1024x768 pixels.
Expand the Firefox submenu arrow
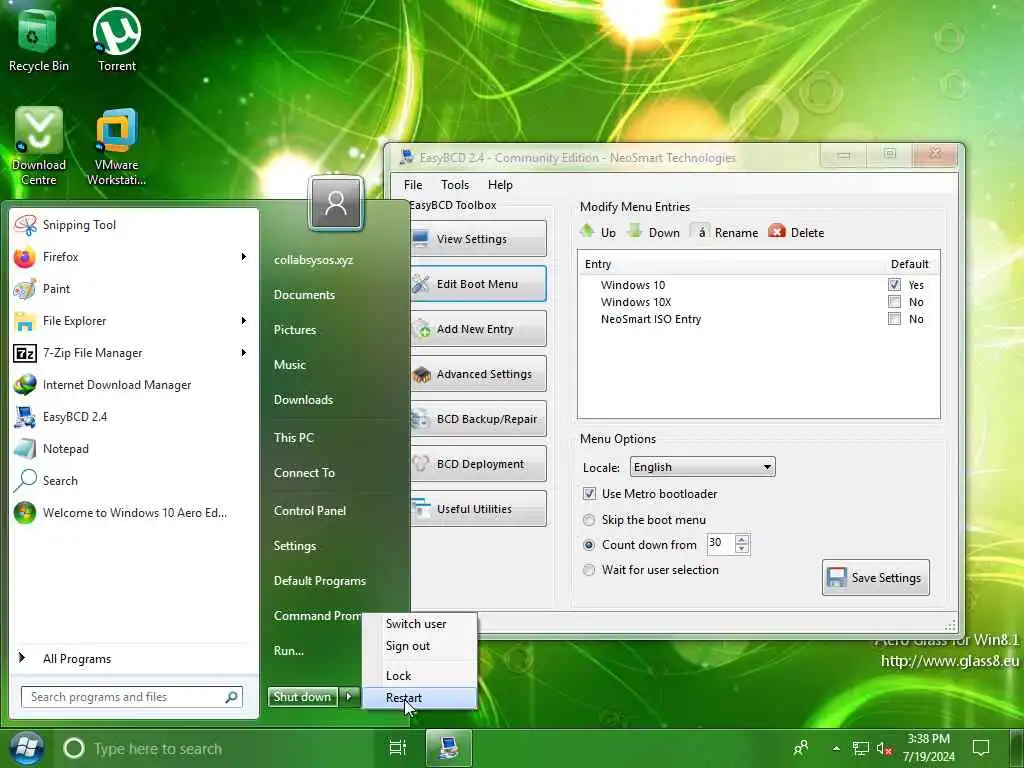click(x=244, y=257)
